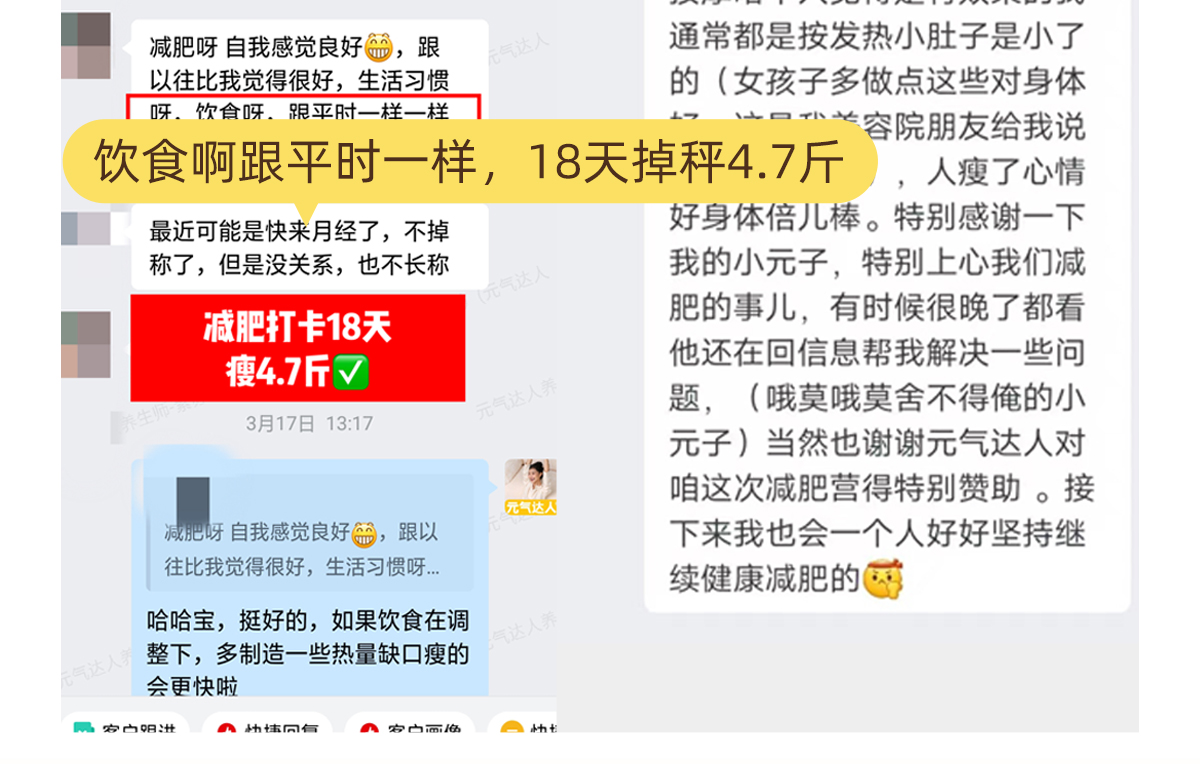Open the red 减肥打卡18天 image

pos(298,347)
